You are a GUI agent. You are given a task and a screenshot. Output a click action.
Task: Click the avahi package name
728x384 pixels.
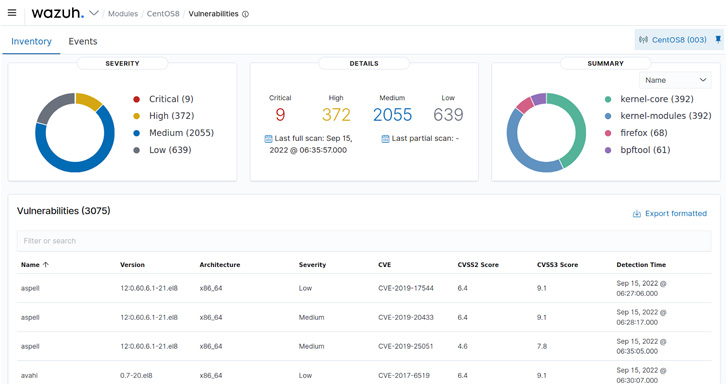29,375
